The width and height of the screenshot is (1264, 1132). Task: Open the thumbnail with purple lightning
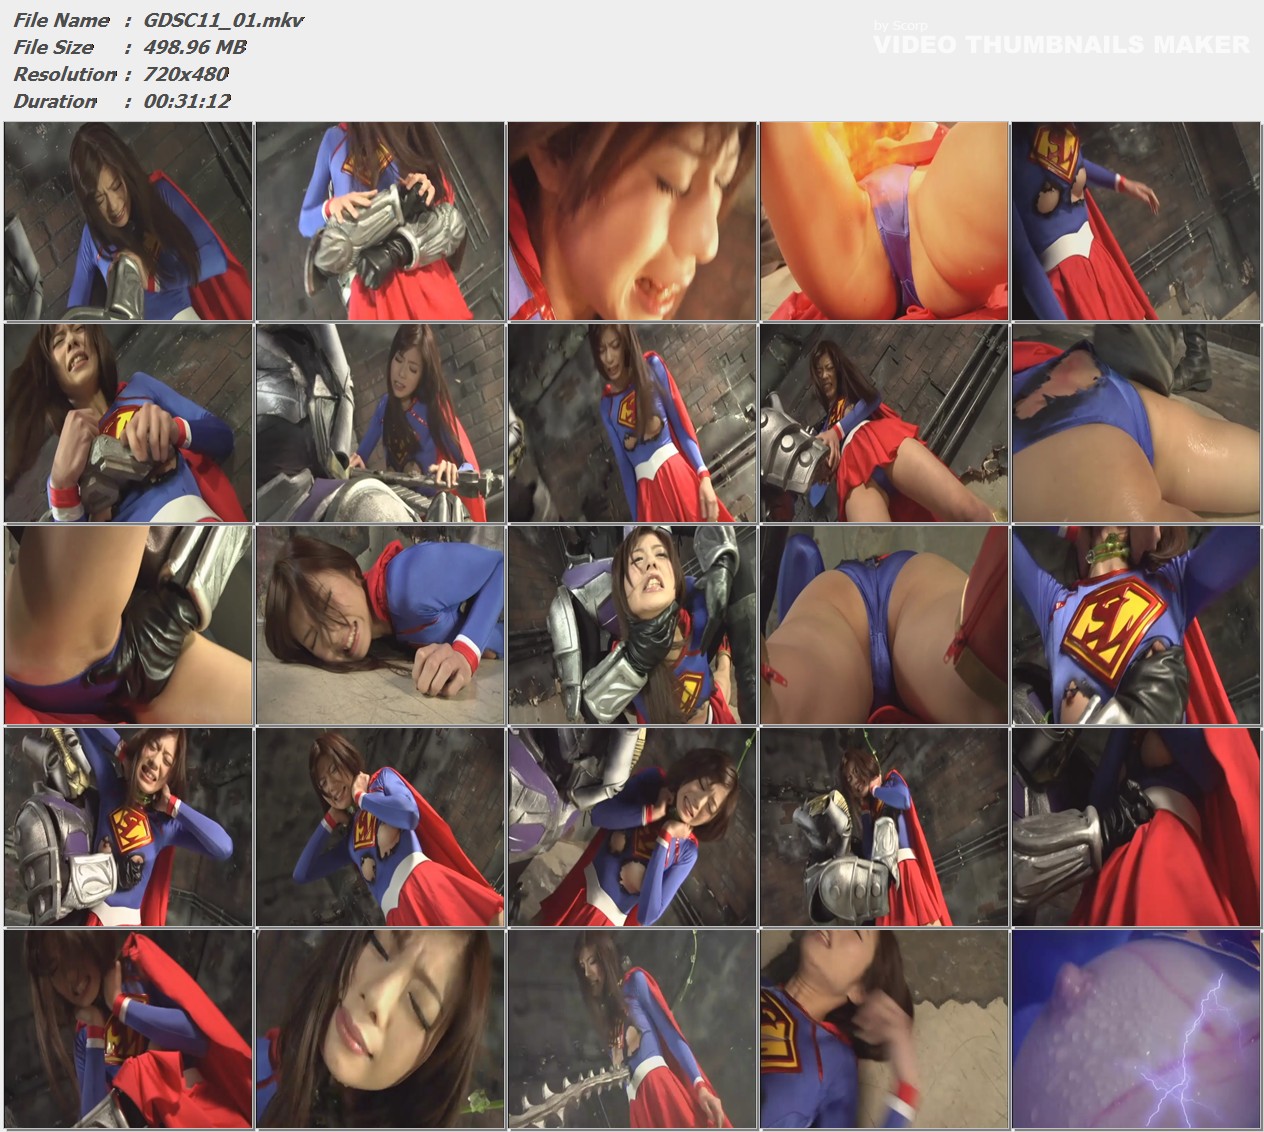pos(1136,1028)
